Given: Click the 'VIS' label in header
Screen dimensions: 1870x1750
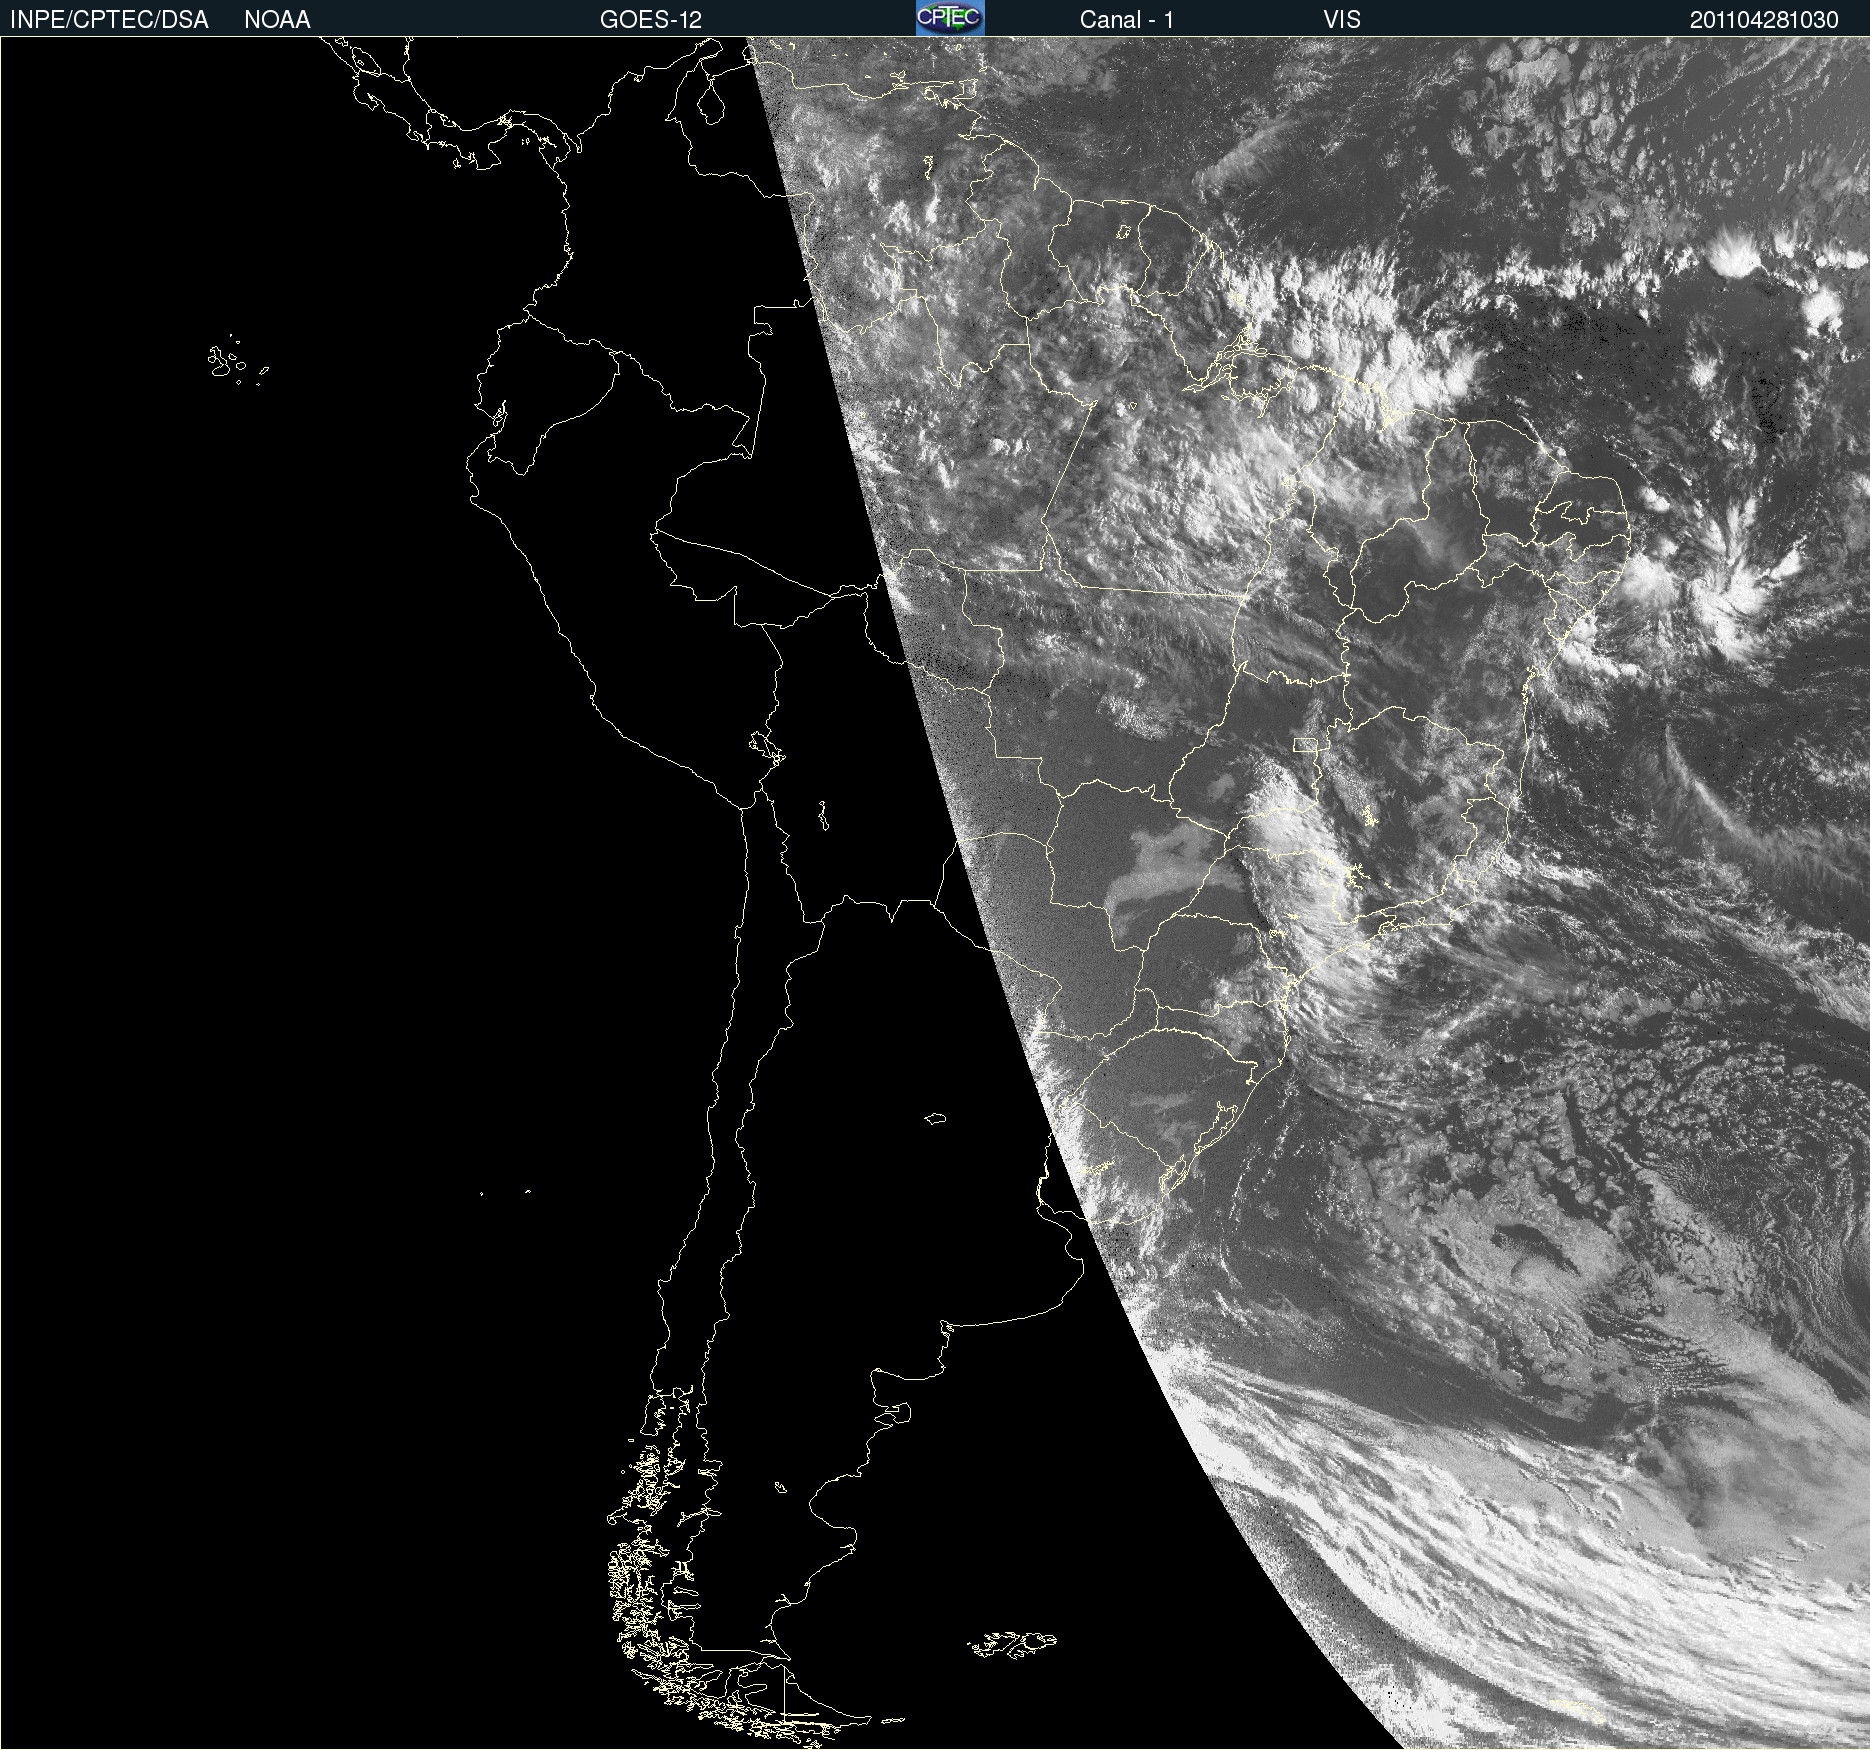Looking at the screenshot, I should click(x=1342, y=20).
